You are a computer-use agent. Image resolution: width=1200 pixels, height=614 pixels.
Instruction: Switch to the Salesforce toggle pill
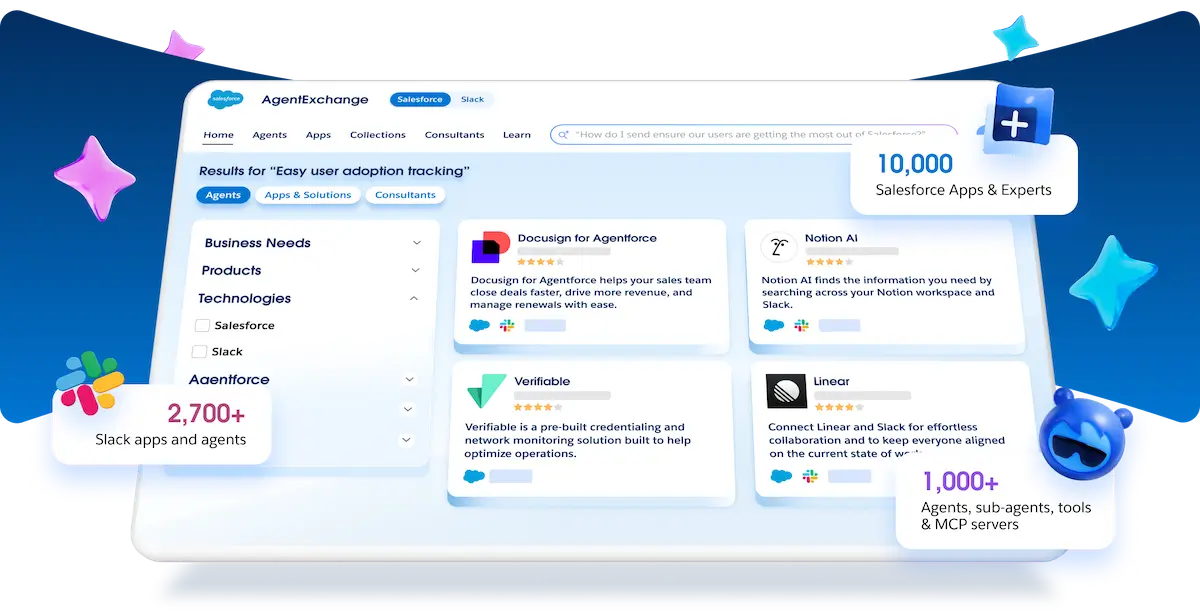click(x=419, y=100)
